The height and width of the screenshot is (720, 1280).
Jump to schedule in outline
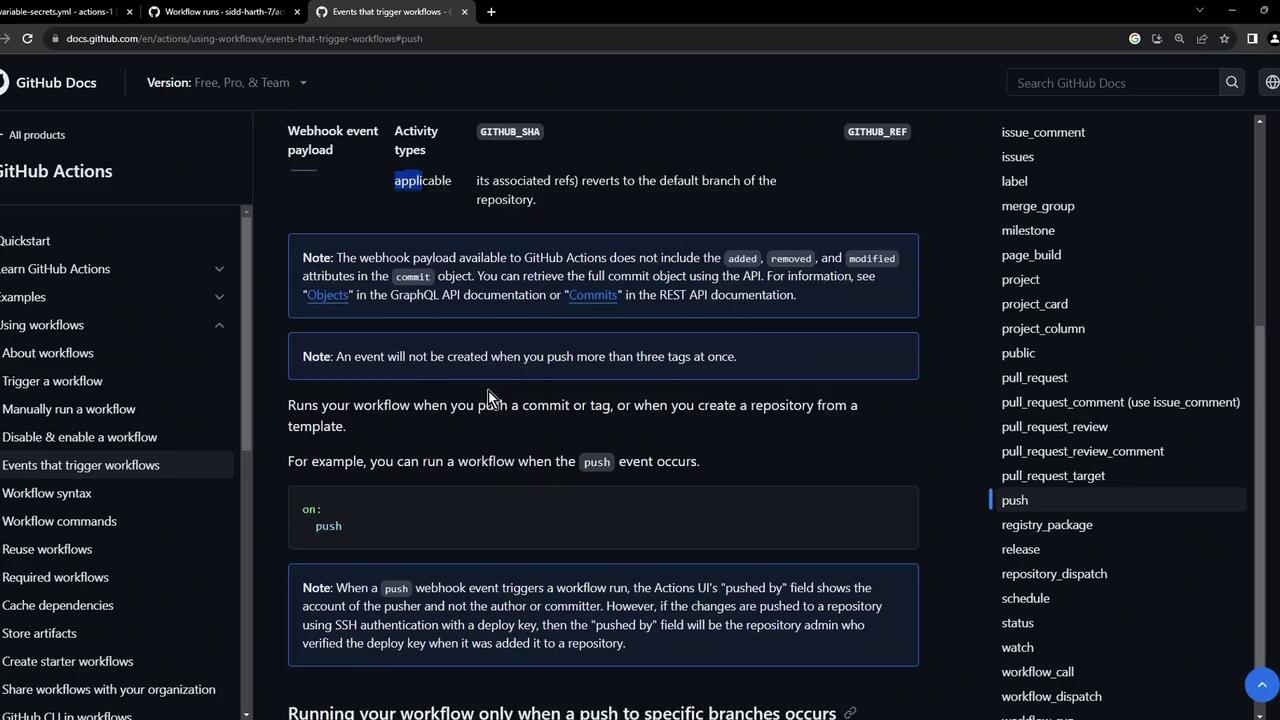click(1026, 598)
